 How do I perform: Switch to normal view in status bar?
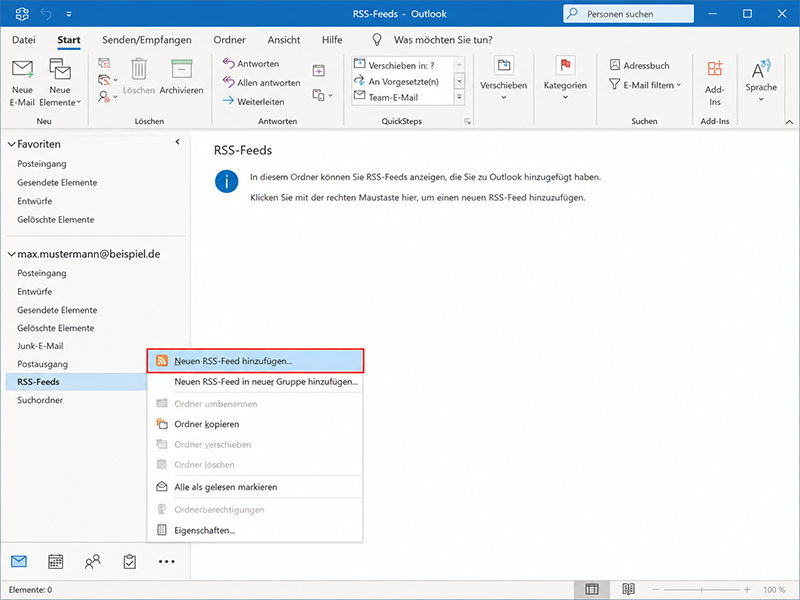point(592,589)
